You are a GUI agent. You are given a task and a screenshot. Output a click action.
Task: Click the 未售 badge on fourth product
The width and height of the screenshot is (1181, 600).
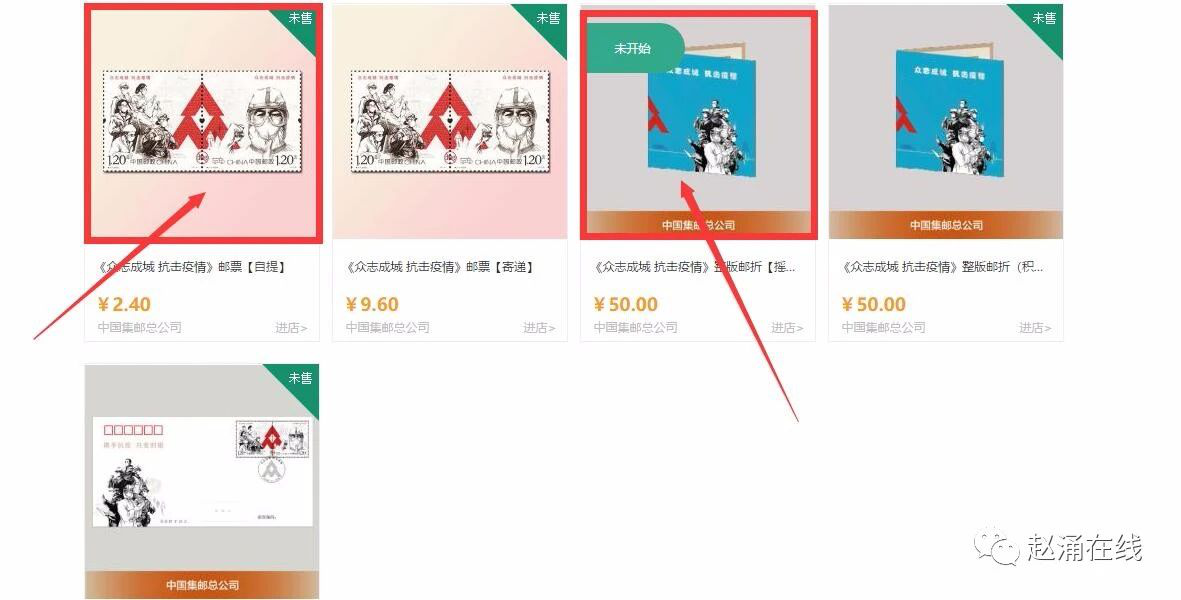click(x=1044, y=18)
